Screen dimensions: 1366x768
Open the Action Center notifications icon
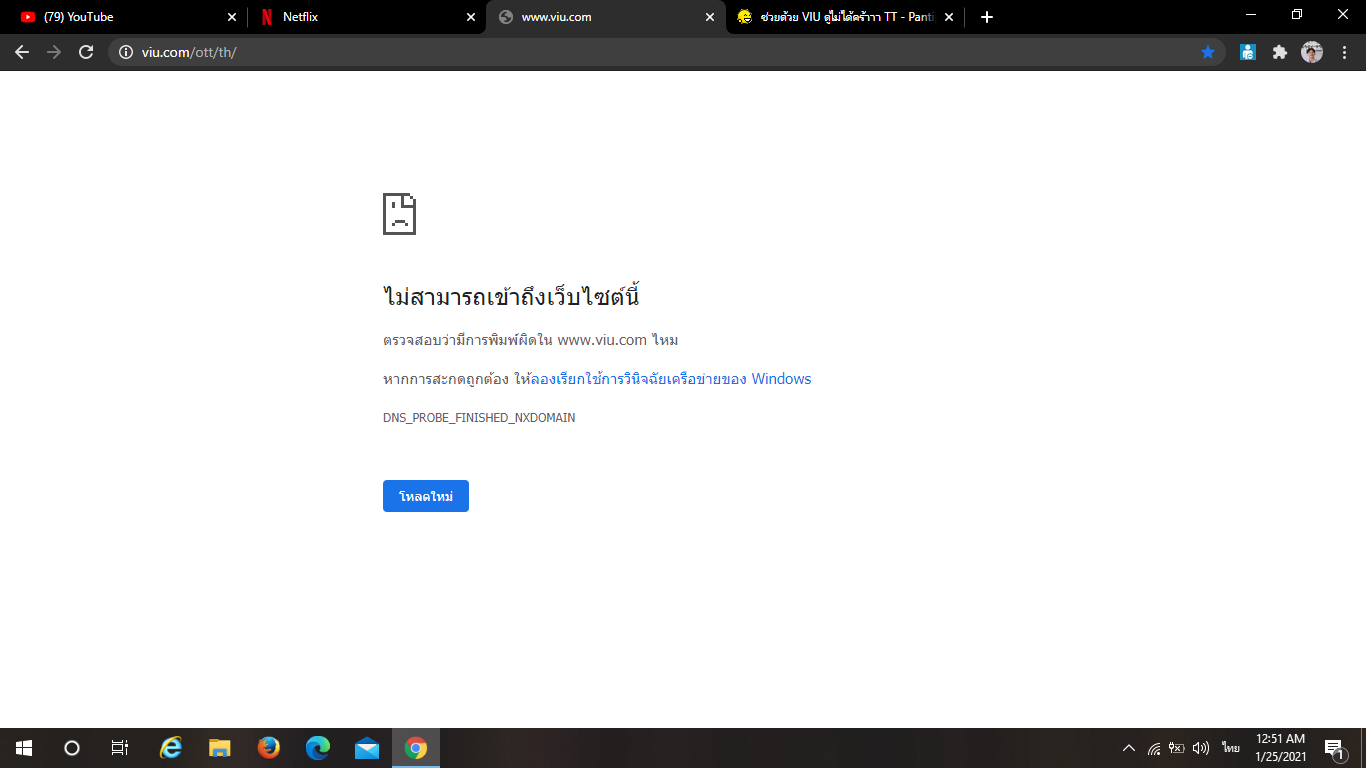[1335, 748]
